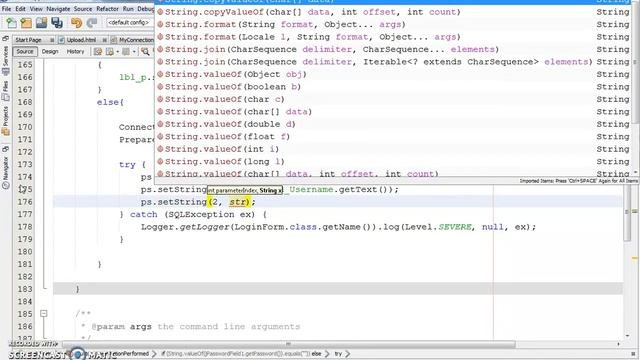Image resolution: width=640 pixels, height=360 pixels.
Task: Open the Navigate menu
Action: [58, 9]
